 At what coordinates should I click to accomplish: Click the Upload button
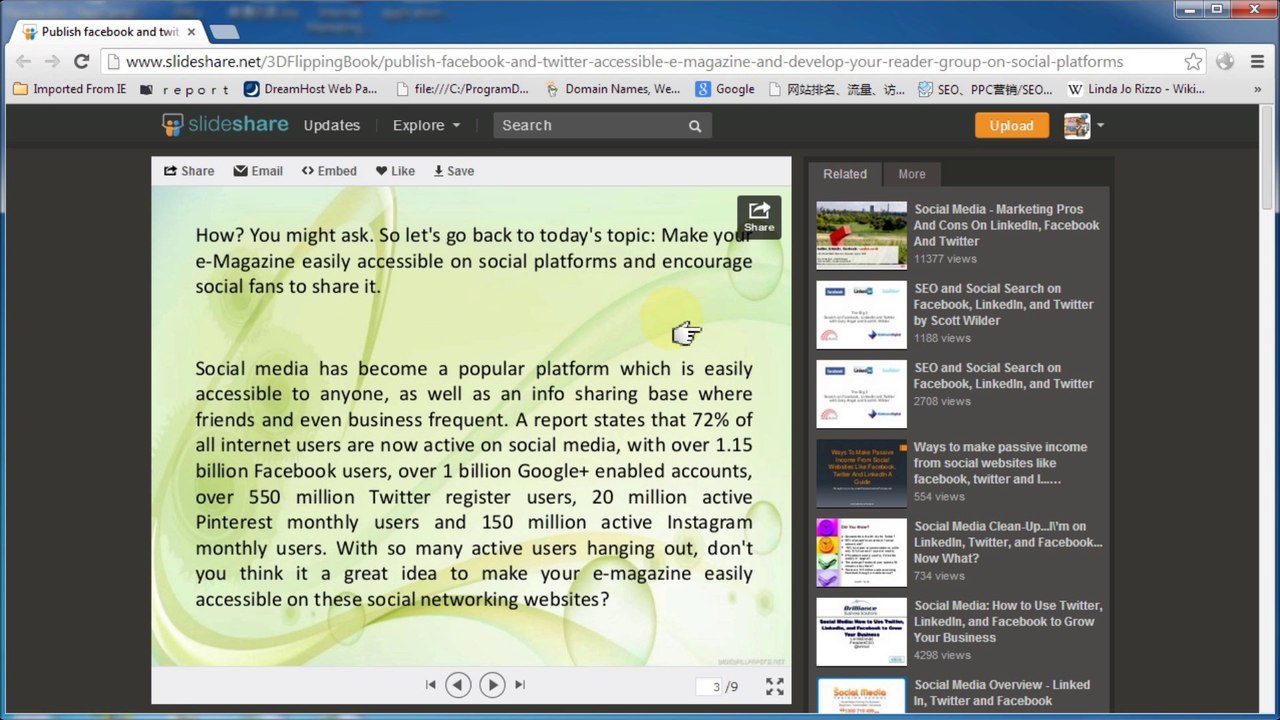(x=1012, y=126)
